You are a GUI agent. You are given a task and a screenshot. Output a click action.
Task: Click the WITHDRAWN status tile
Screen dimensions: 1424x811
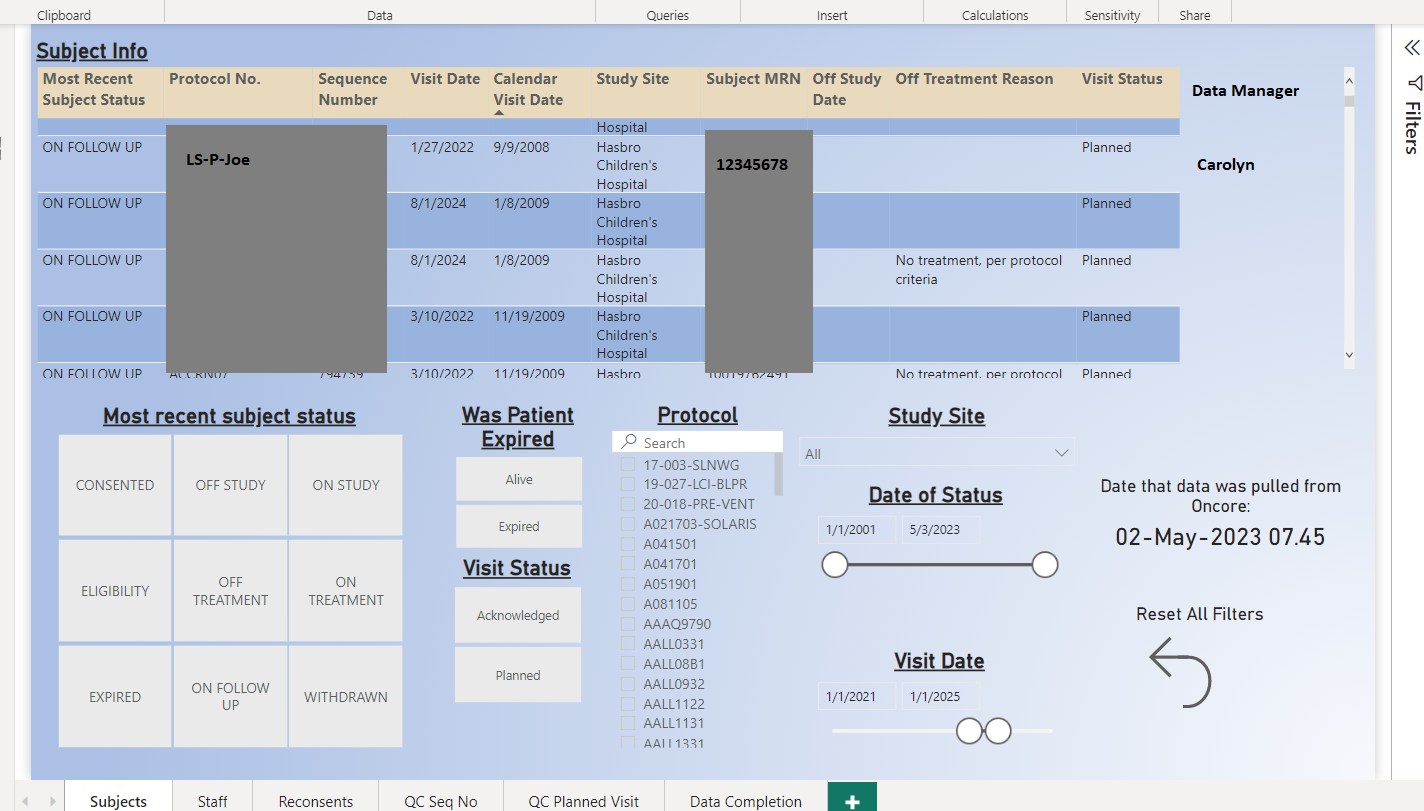point(346,697)
